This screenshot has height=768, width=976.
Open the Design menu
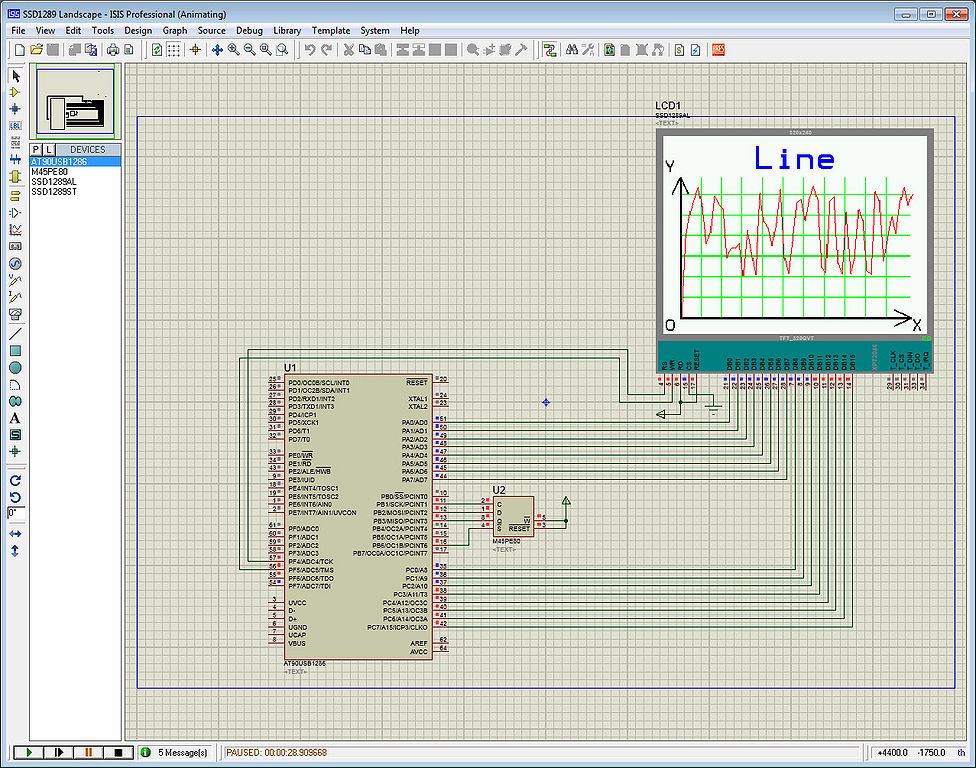138,30
